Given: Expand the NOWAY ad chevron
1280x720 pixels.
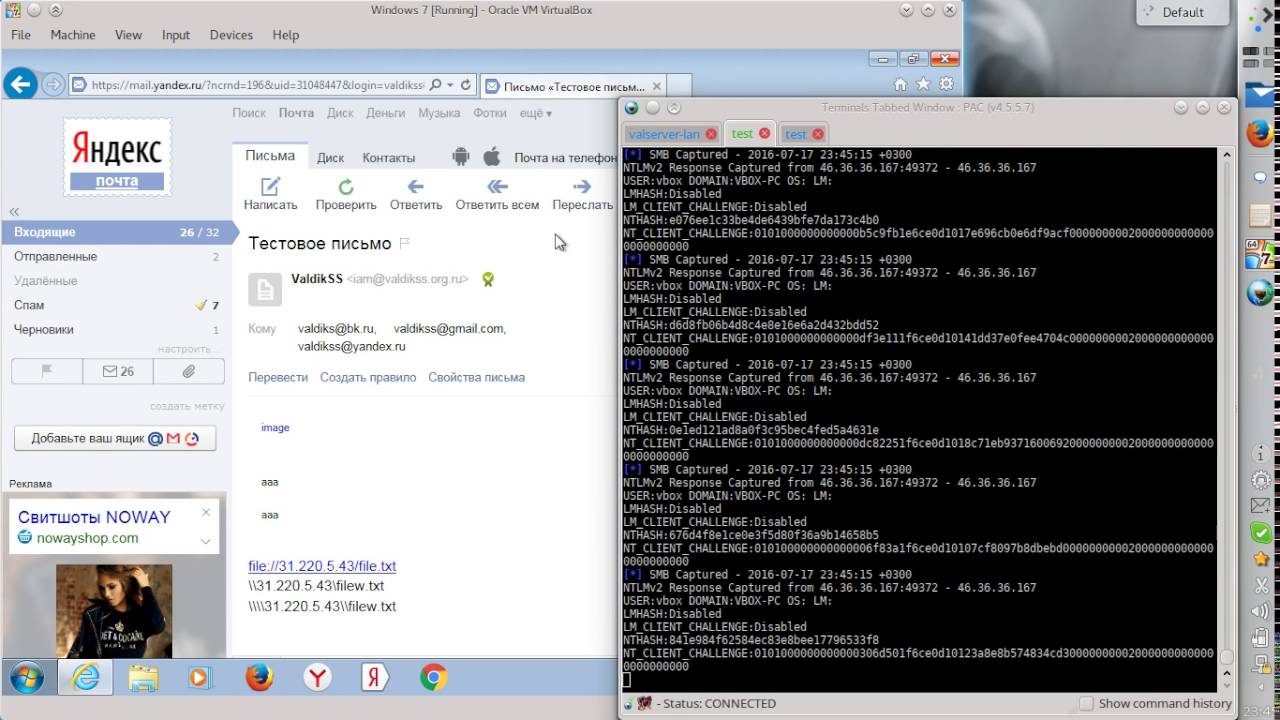Looking at the screenshot, I should tap(205, 541).
